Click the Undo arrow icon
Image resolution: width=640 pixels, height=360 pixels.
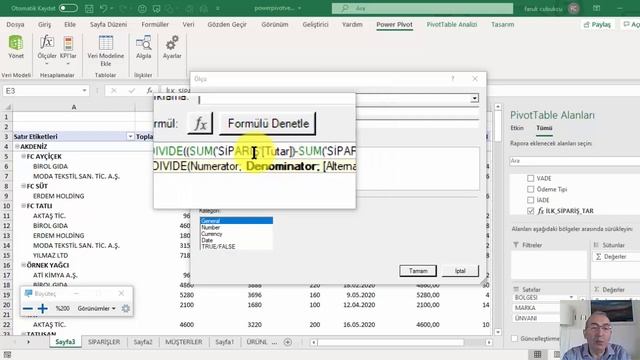(104, 8)
